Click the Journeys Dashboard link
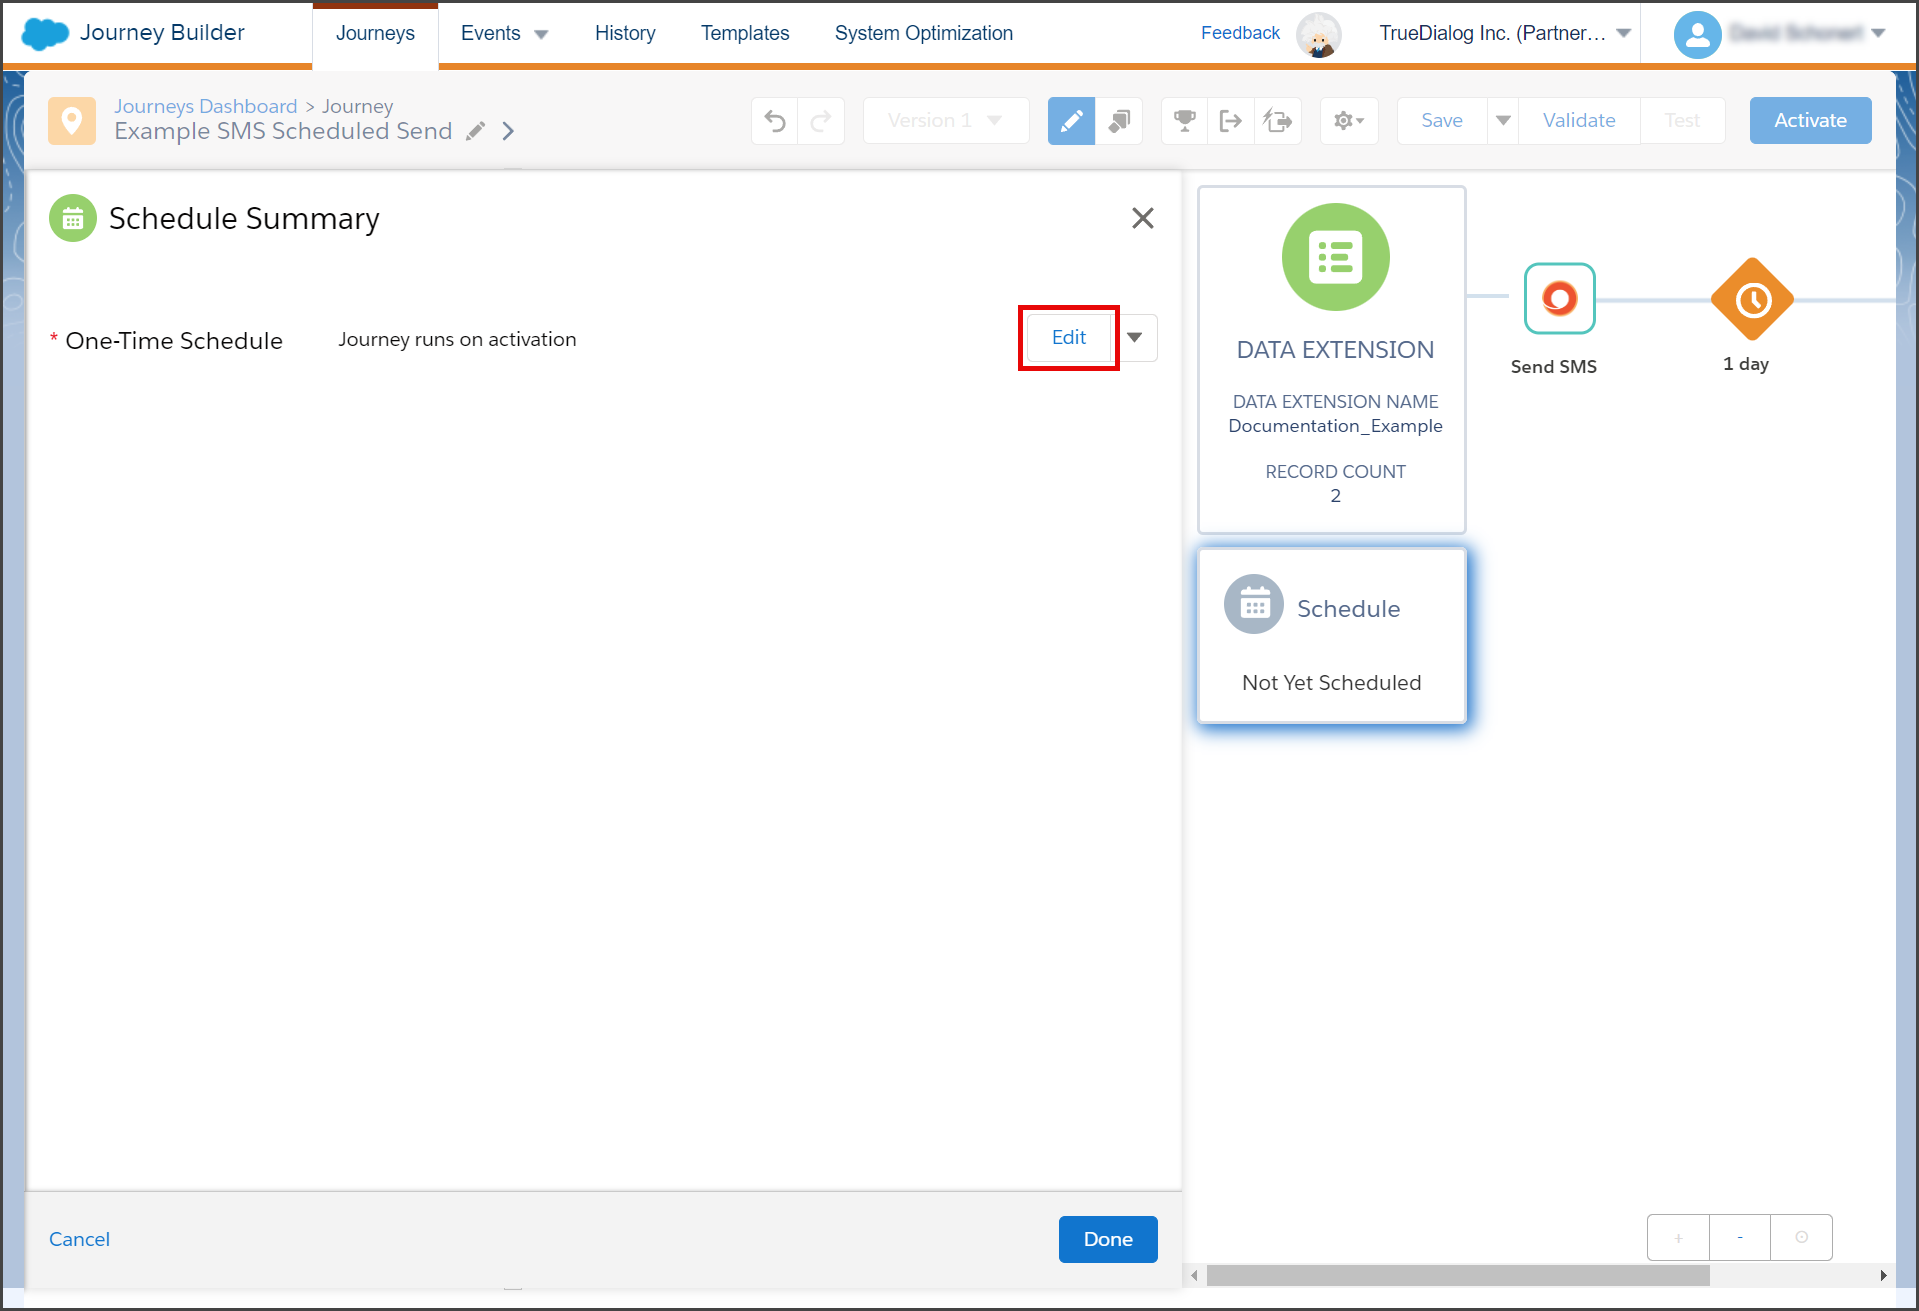Screen dimensions: 1919x1311 [x=205, y=106]
